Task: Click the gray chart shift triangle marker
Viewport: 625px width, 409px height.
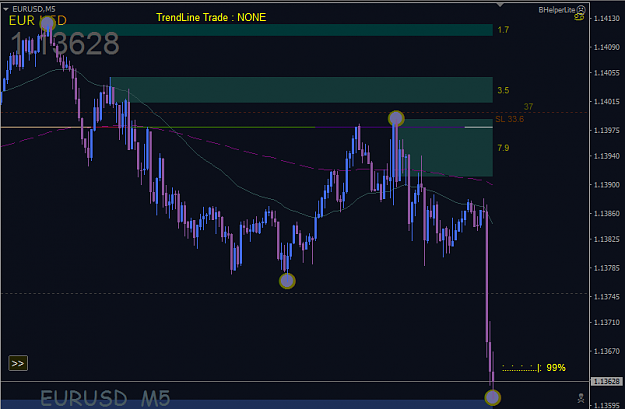Action: tap(500, 5)
